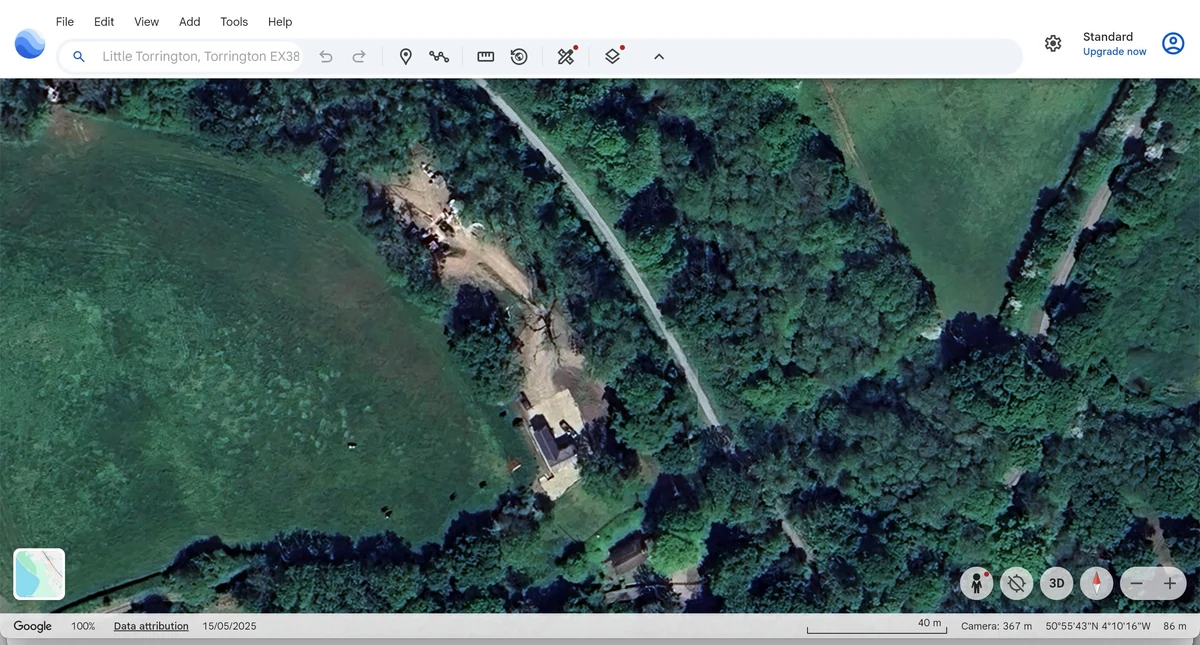Open the map layers icon

pos(613,56)
